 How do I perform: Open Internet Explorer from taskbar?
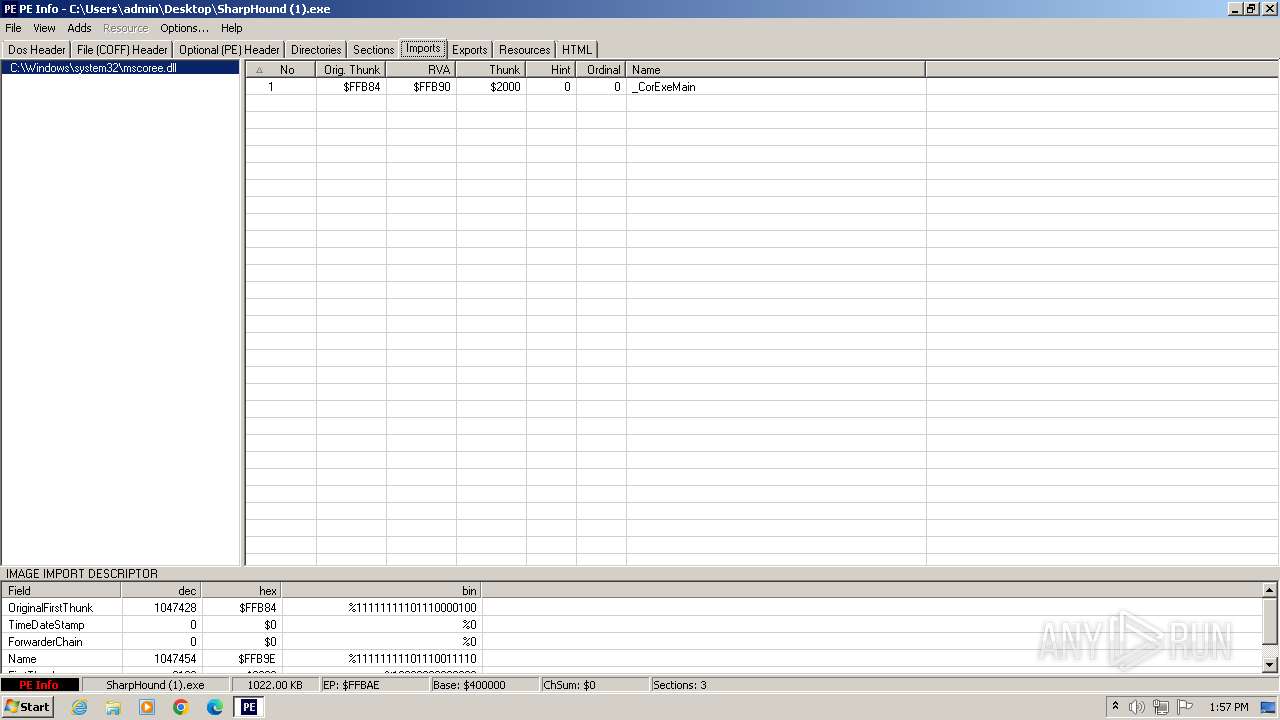(79, 707)
